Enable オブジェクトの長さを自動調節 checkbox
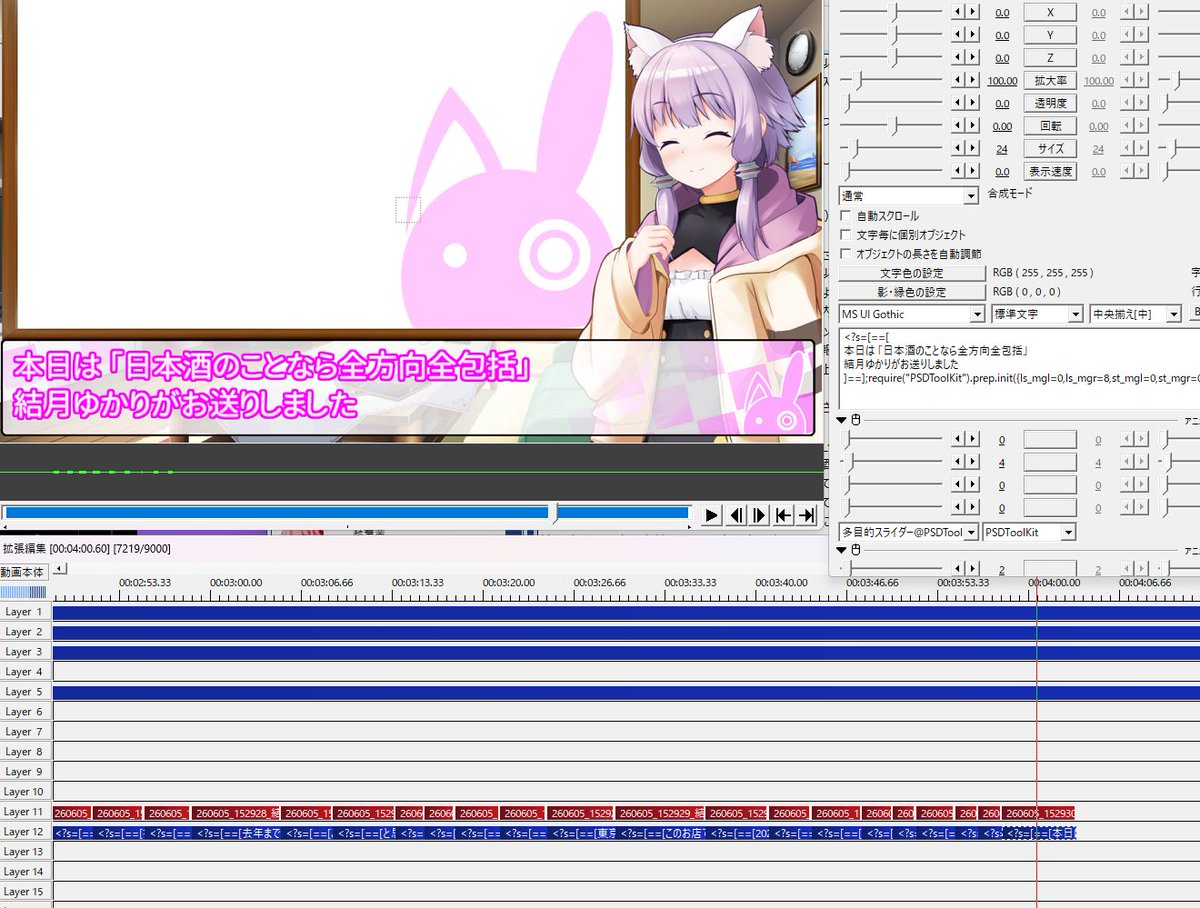Screen dimensions: 1200x908 tap(847, 254)
